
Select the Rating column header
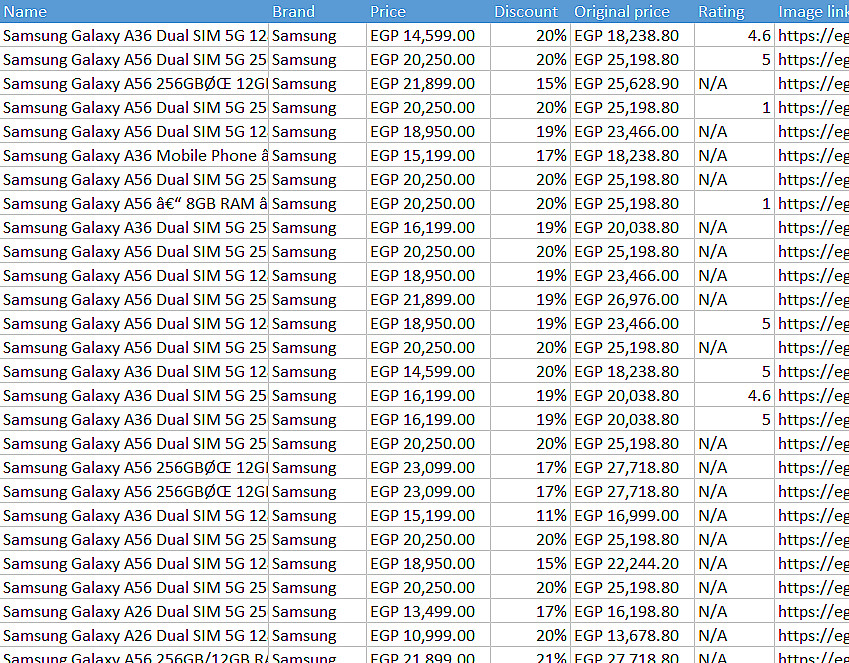tap(735, 11)
